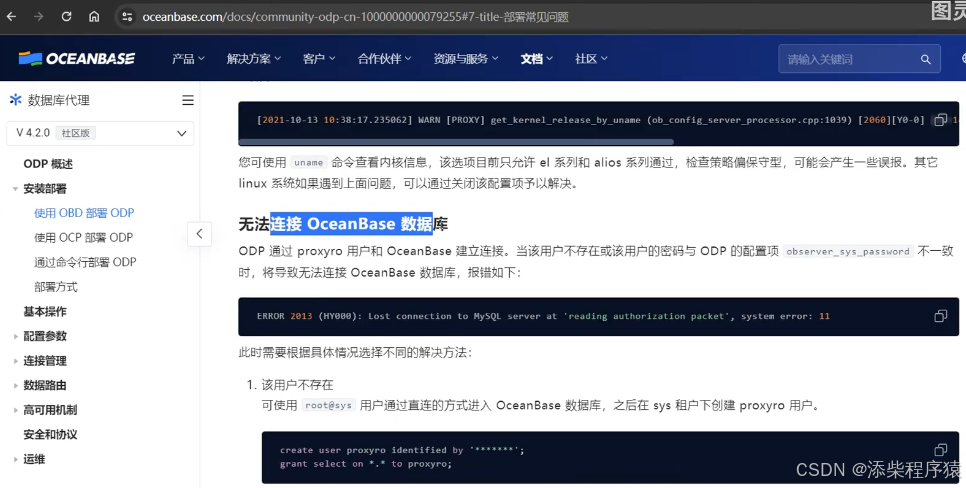Open the sidebar hamburger menu icon

pyautogui.click(x=188, y=100)
